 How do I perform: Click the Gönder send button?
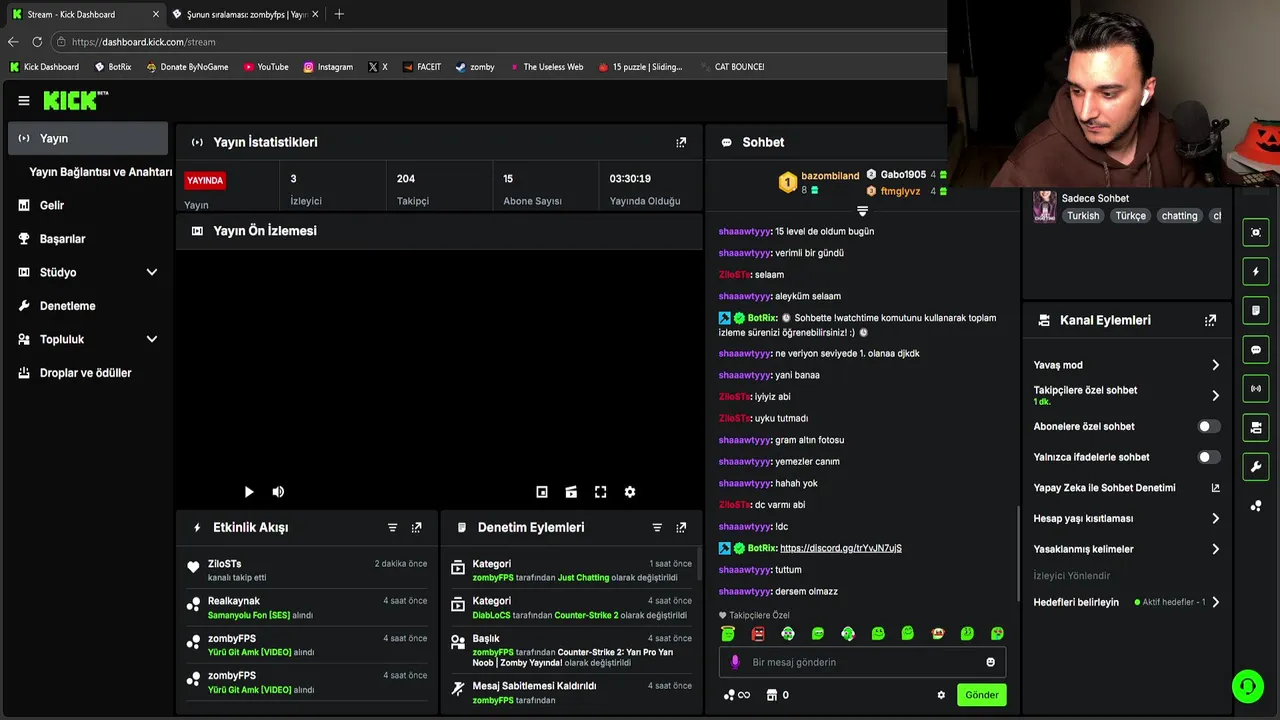pyautogui.click(x=981, y=695)
